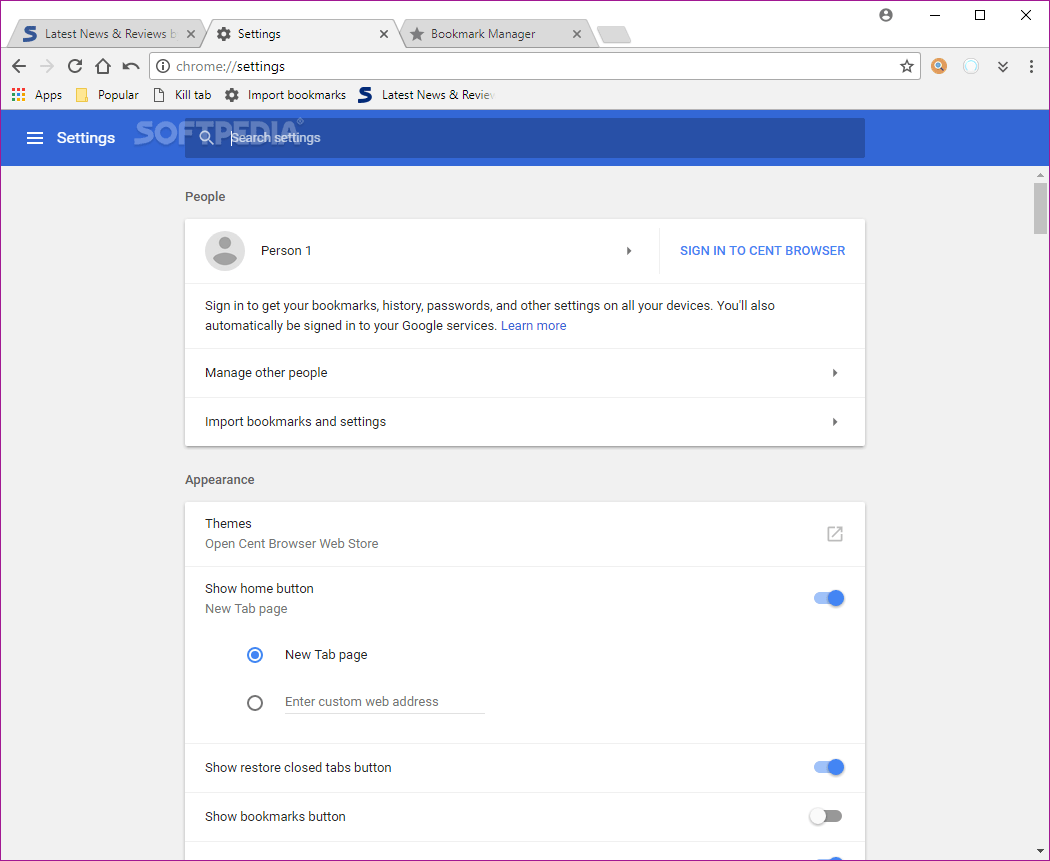1050x861 pixels.
Task: Close the Bookmark Manager tab
Action: click(577, 33)
